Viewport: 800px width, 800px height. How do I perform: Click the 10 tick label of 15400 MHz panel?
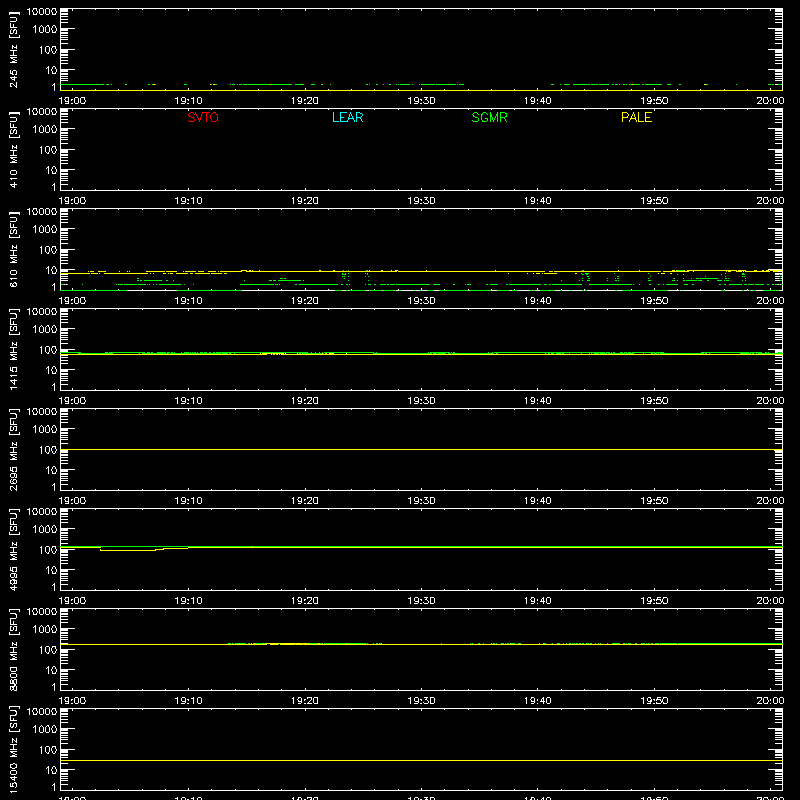click(x=51, y=770)
